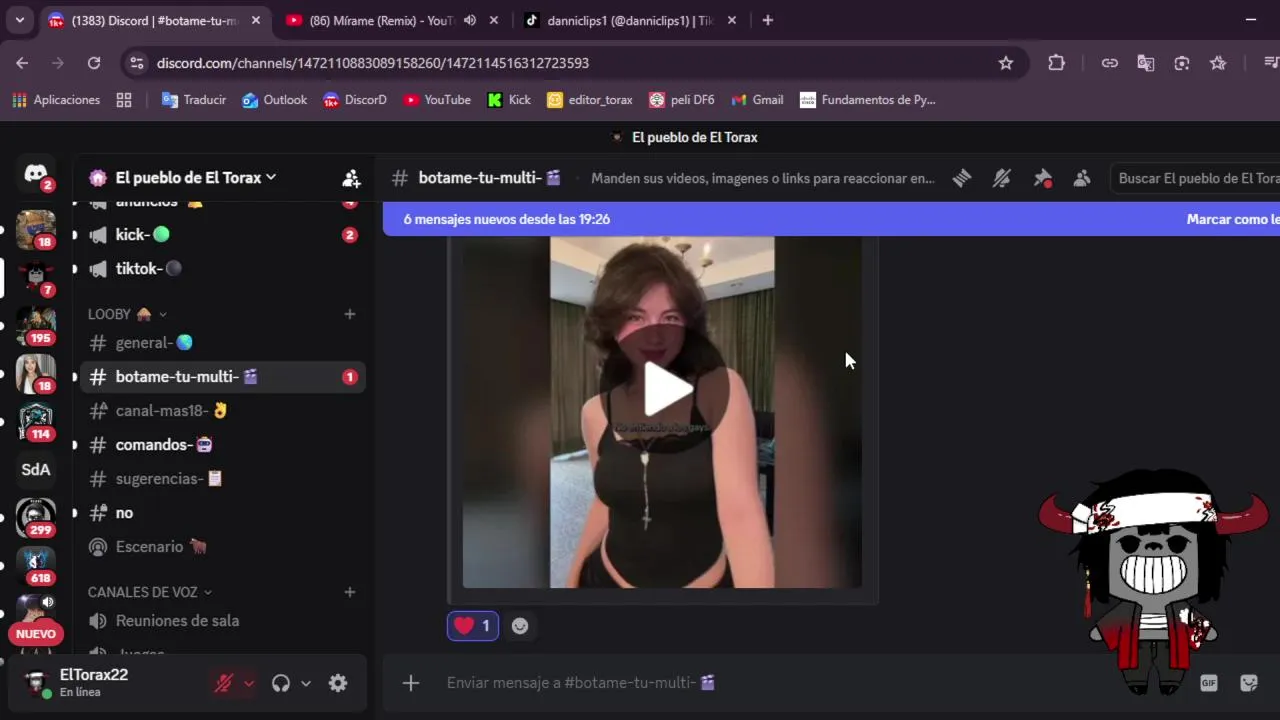Open Discord home direct messages icon
1280x720 pixels.
pyautogui.click(x=36, y=174)
